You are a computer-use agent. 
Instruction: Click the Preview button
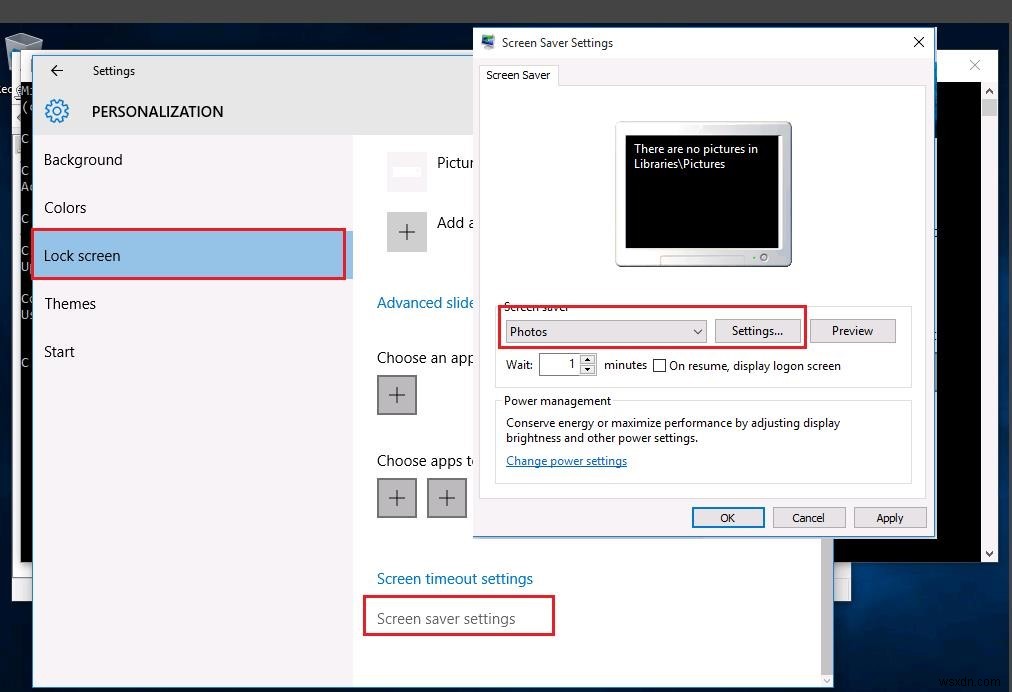coord(852,331)
